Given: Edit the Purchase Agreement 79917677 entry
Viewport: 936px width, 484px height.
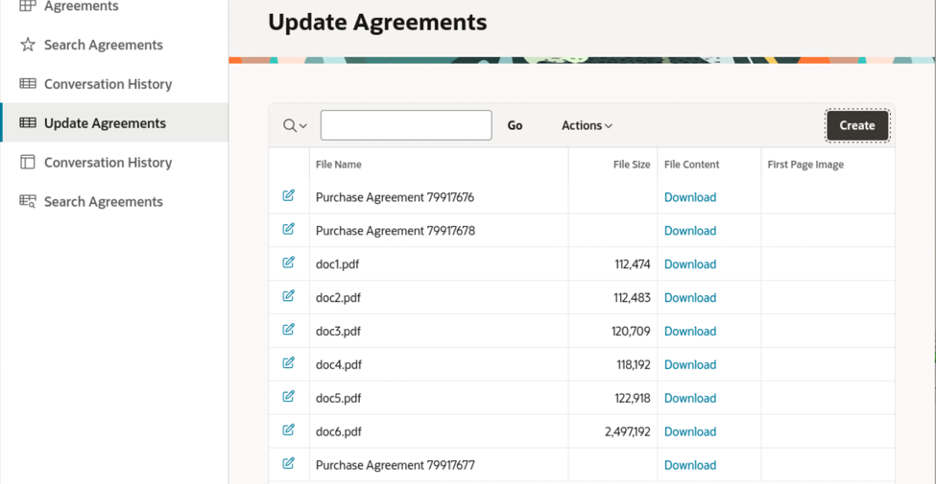Looking at the screenshot, I should (288, 464).
